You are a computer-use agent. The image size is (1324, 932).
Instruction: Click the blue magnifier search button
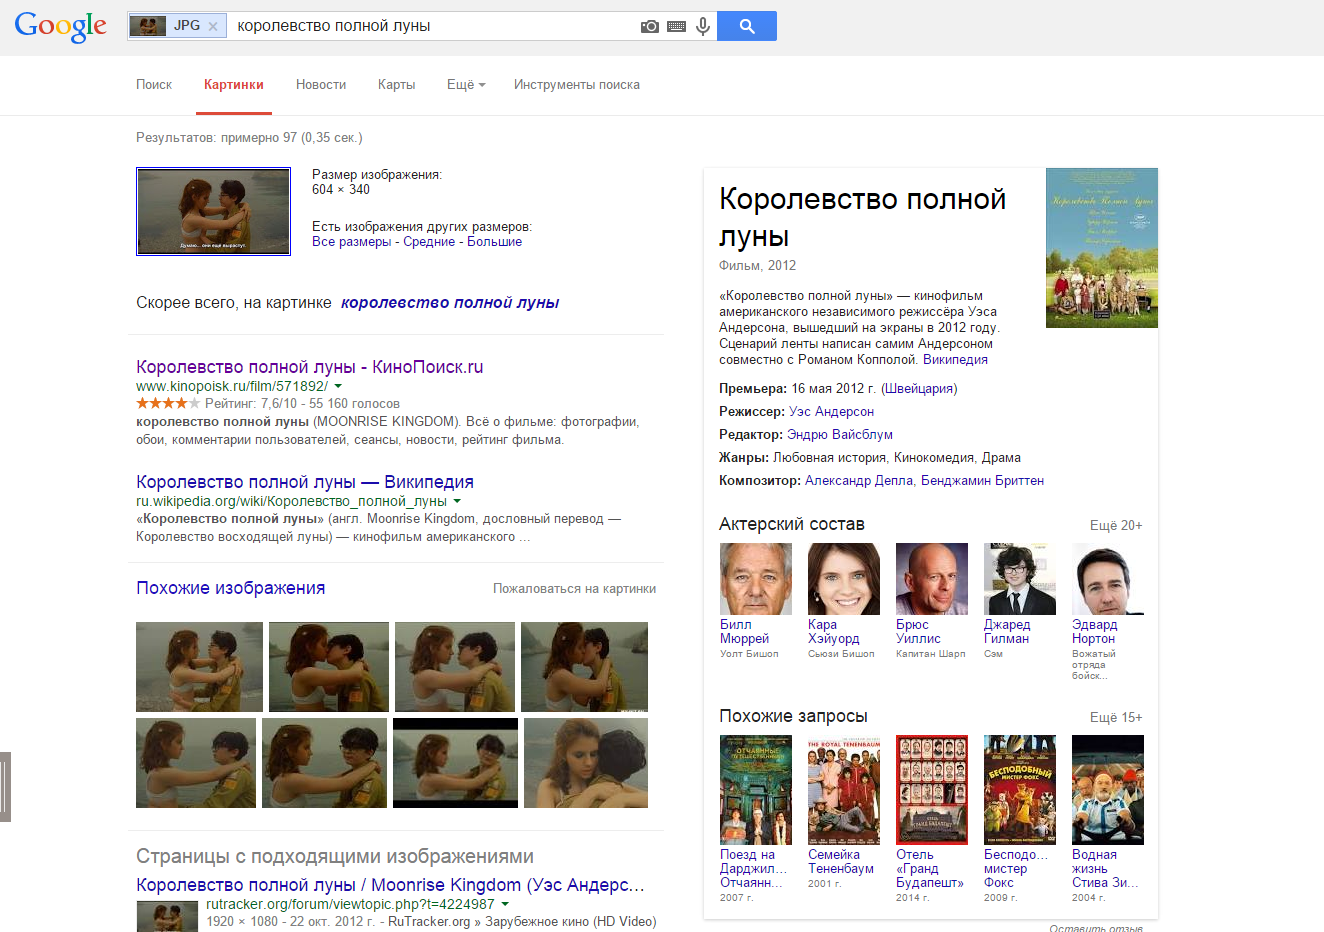pyautogui.click(x=747, y=26)
